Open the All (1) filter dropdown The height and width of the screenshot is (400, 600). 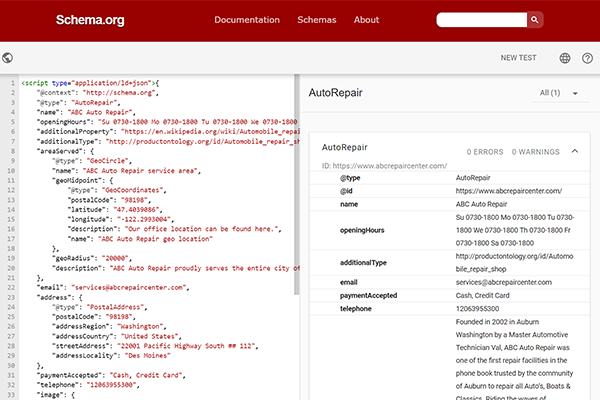(560, 93)
